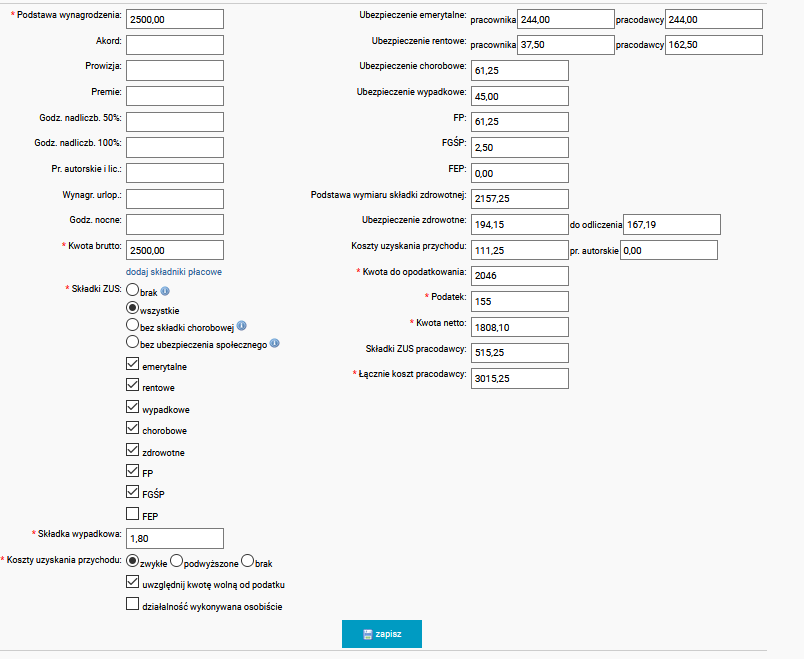
Task: Click Godz. nocne input field
Action: (175, 224)
